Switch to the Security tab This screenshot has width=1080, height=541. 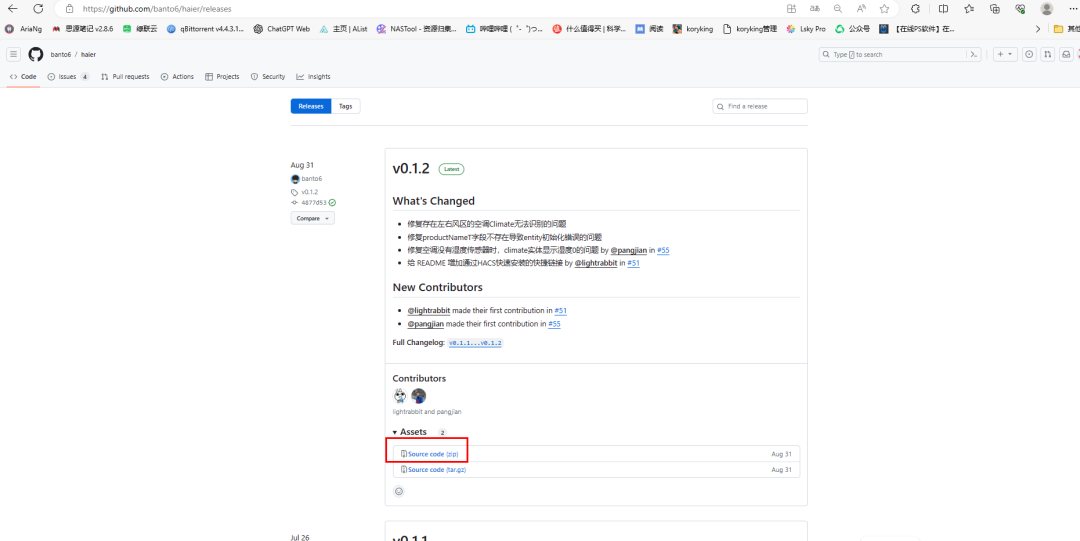coord(268,76)
